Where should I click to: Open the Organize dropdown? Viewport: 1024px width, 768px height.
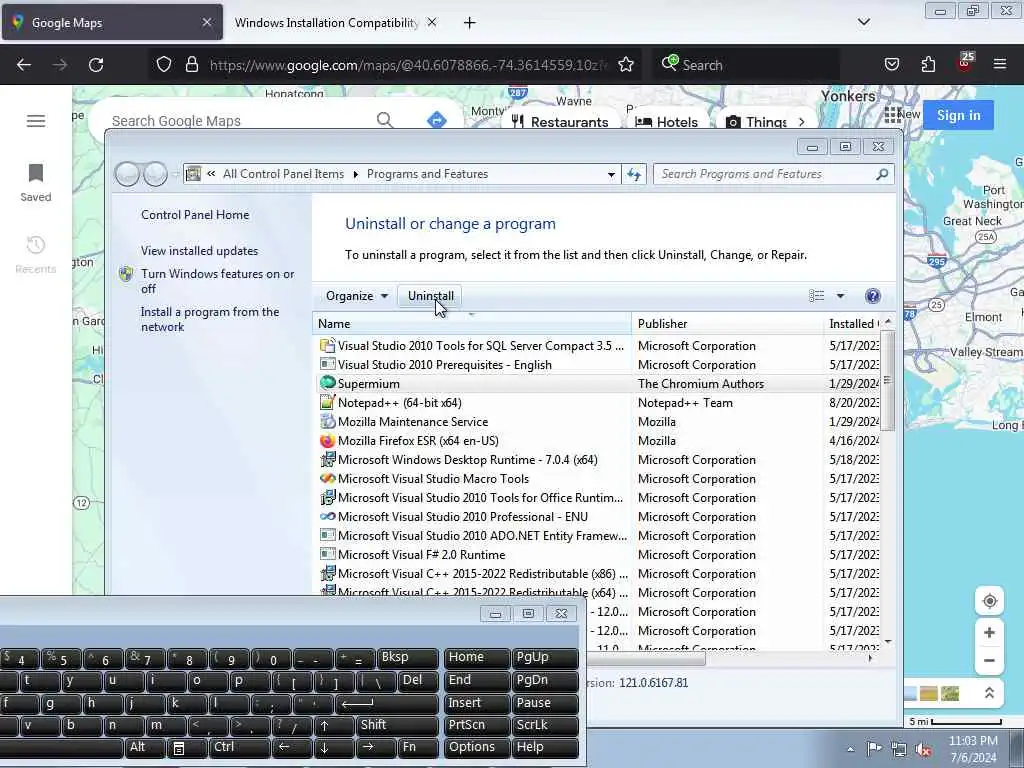[357, 296]
